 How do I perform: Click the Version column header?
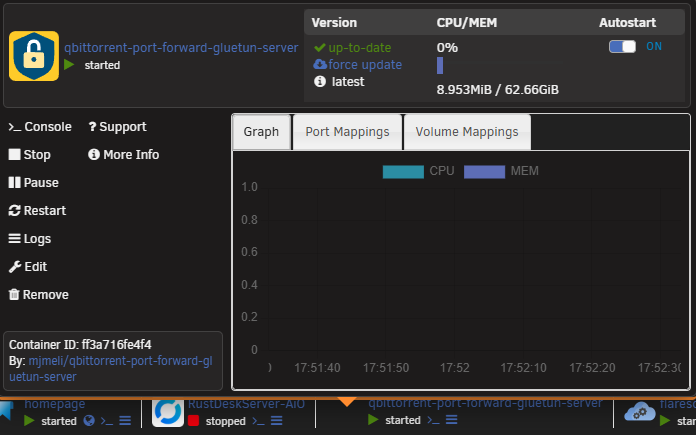point(334,23)
